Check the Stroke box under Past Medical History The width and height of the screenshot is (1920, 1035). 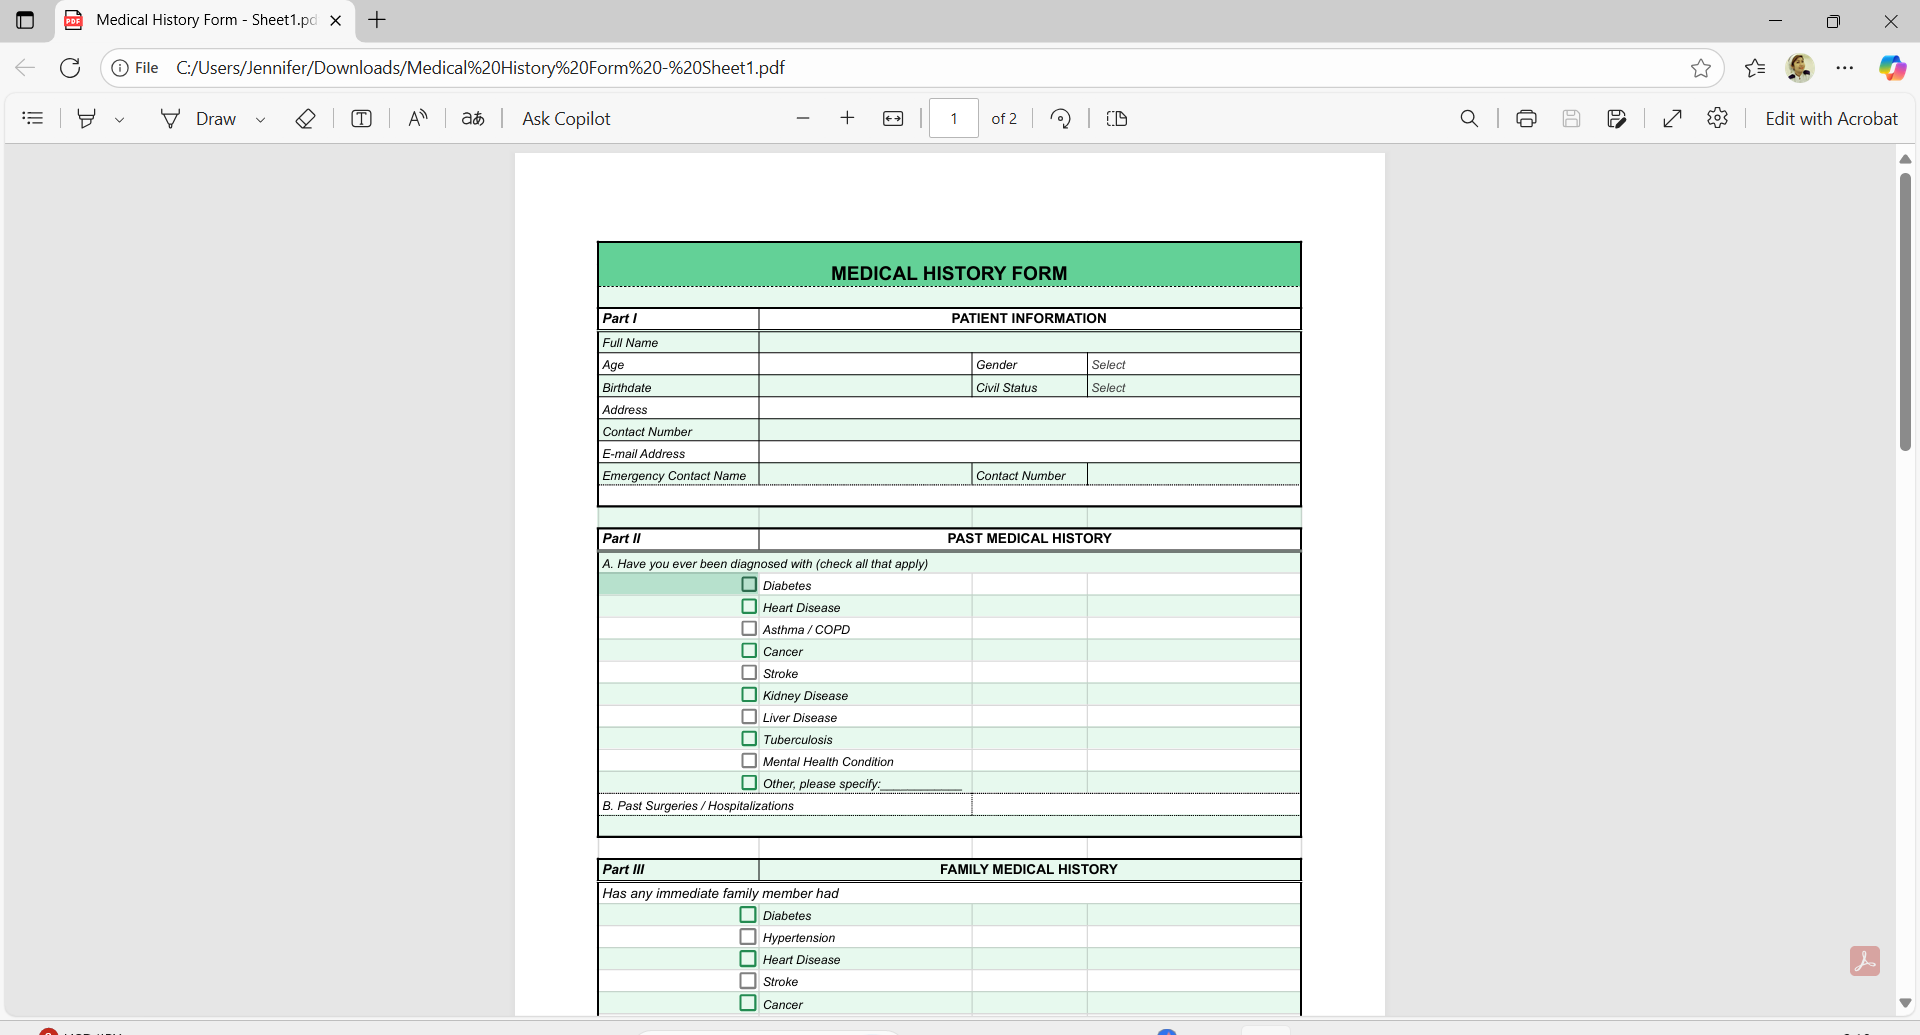pos(749,673)
